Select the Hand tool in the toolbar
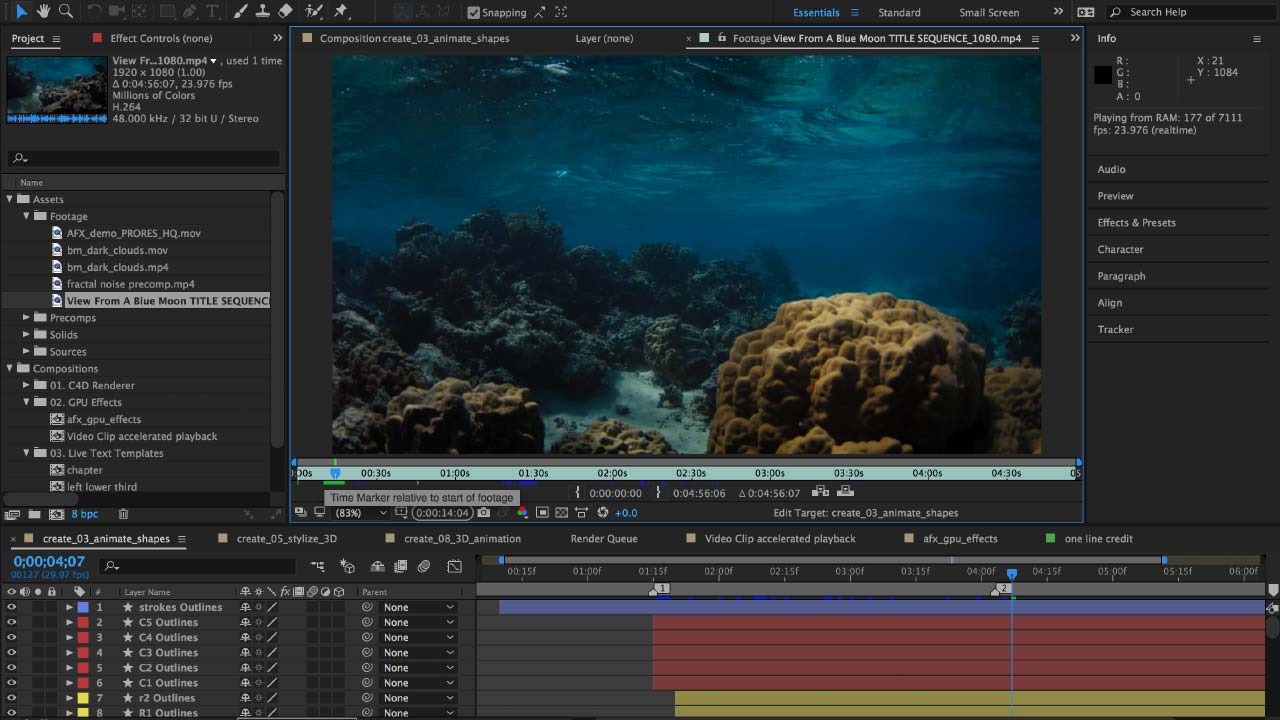Viewport: 1280px width, 720px height. [x=43, y=12]
